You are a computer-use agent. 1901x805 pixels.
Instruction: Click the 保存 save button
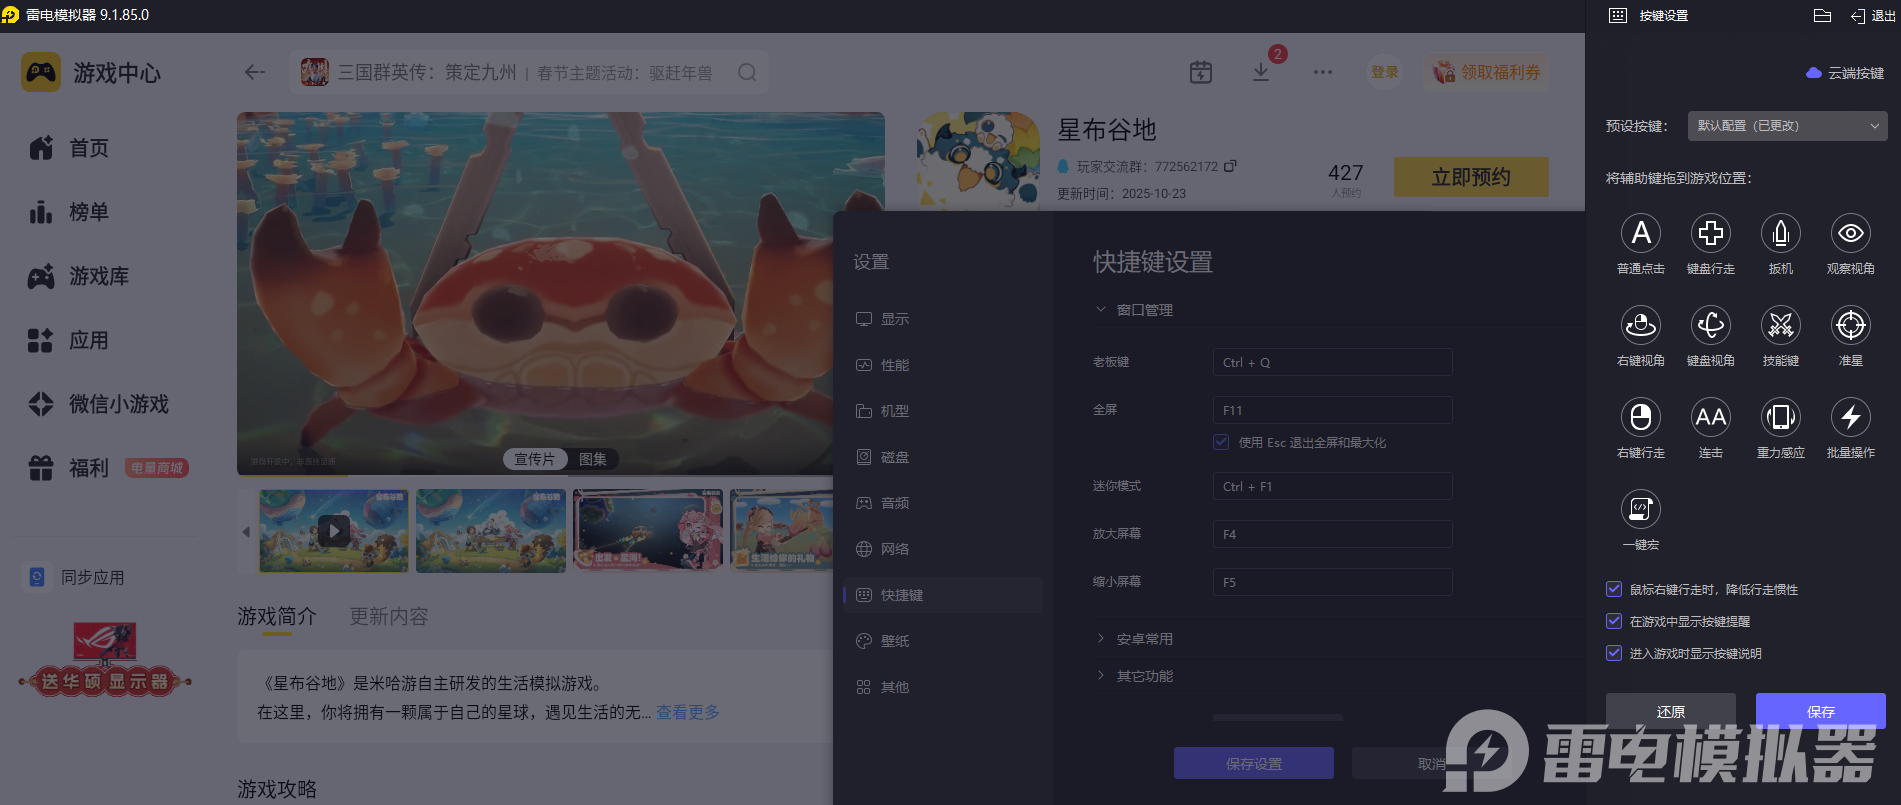(x=1821, y=711)
